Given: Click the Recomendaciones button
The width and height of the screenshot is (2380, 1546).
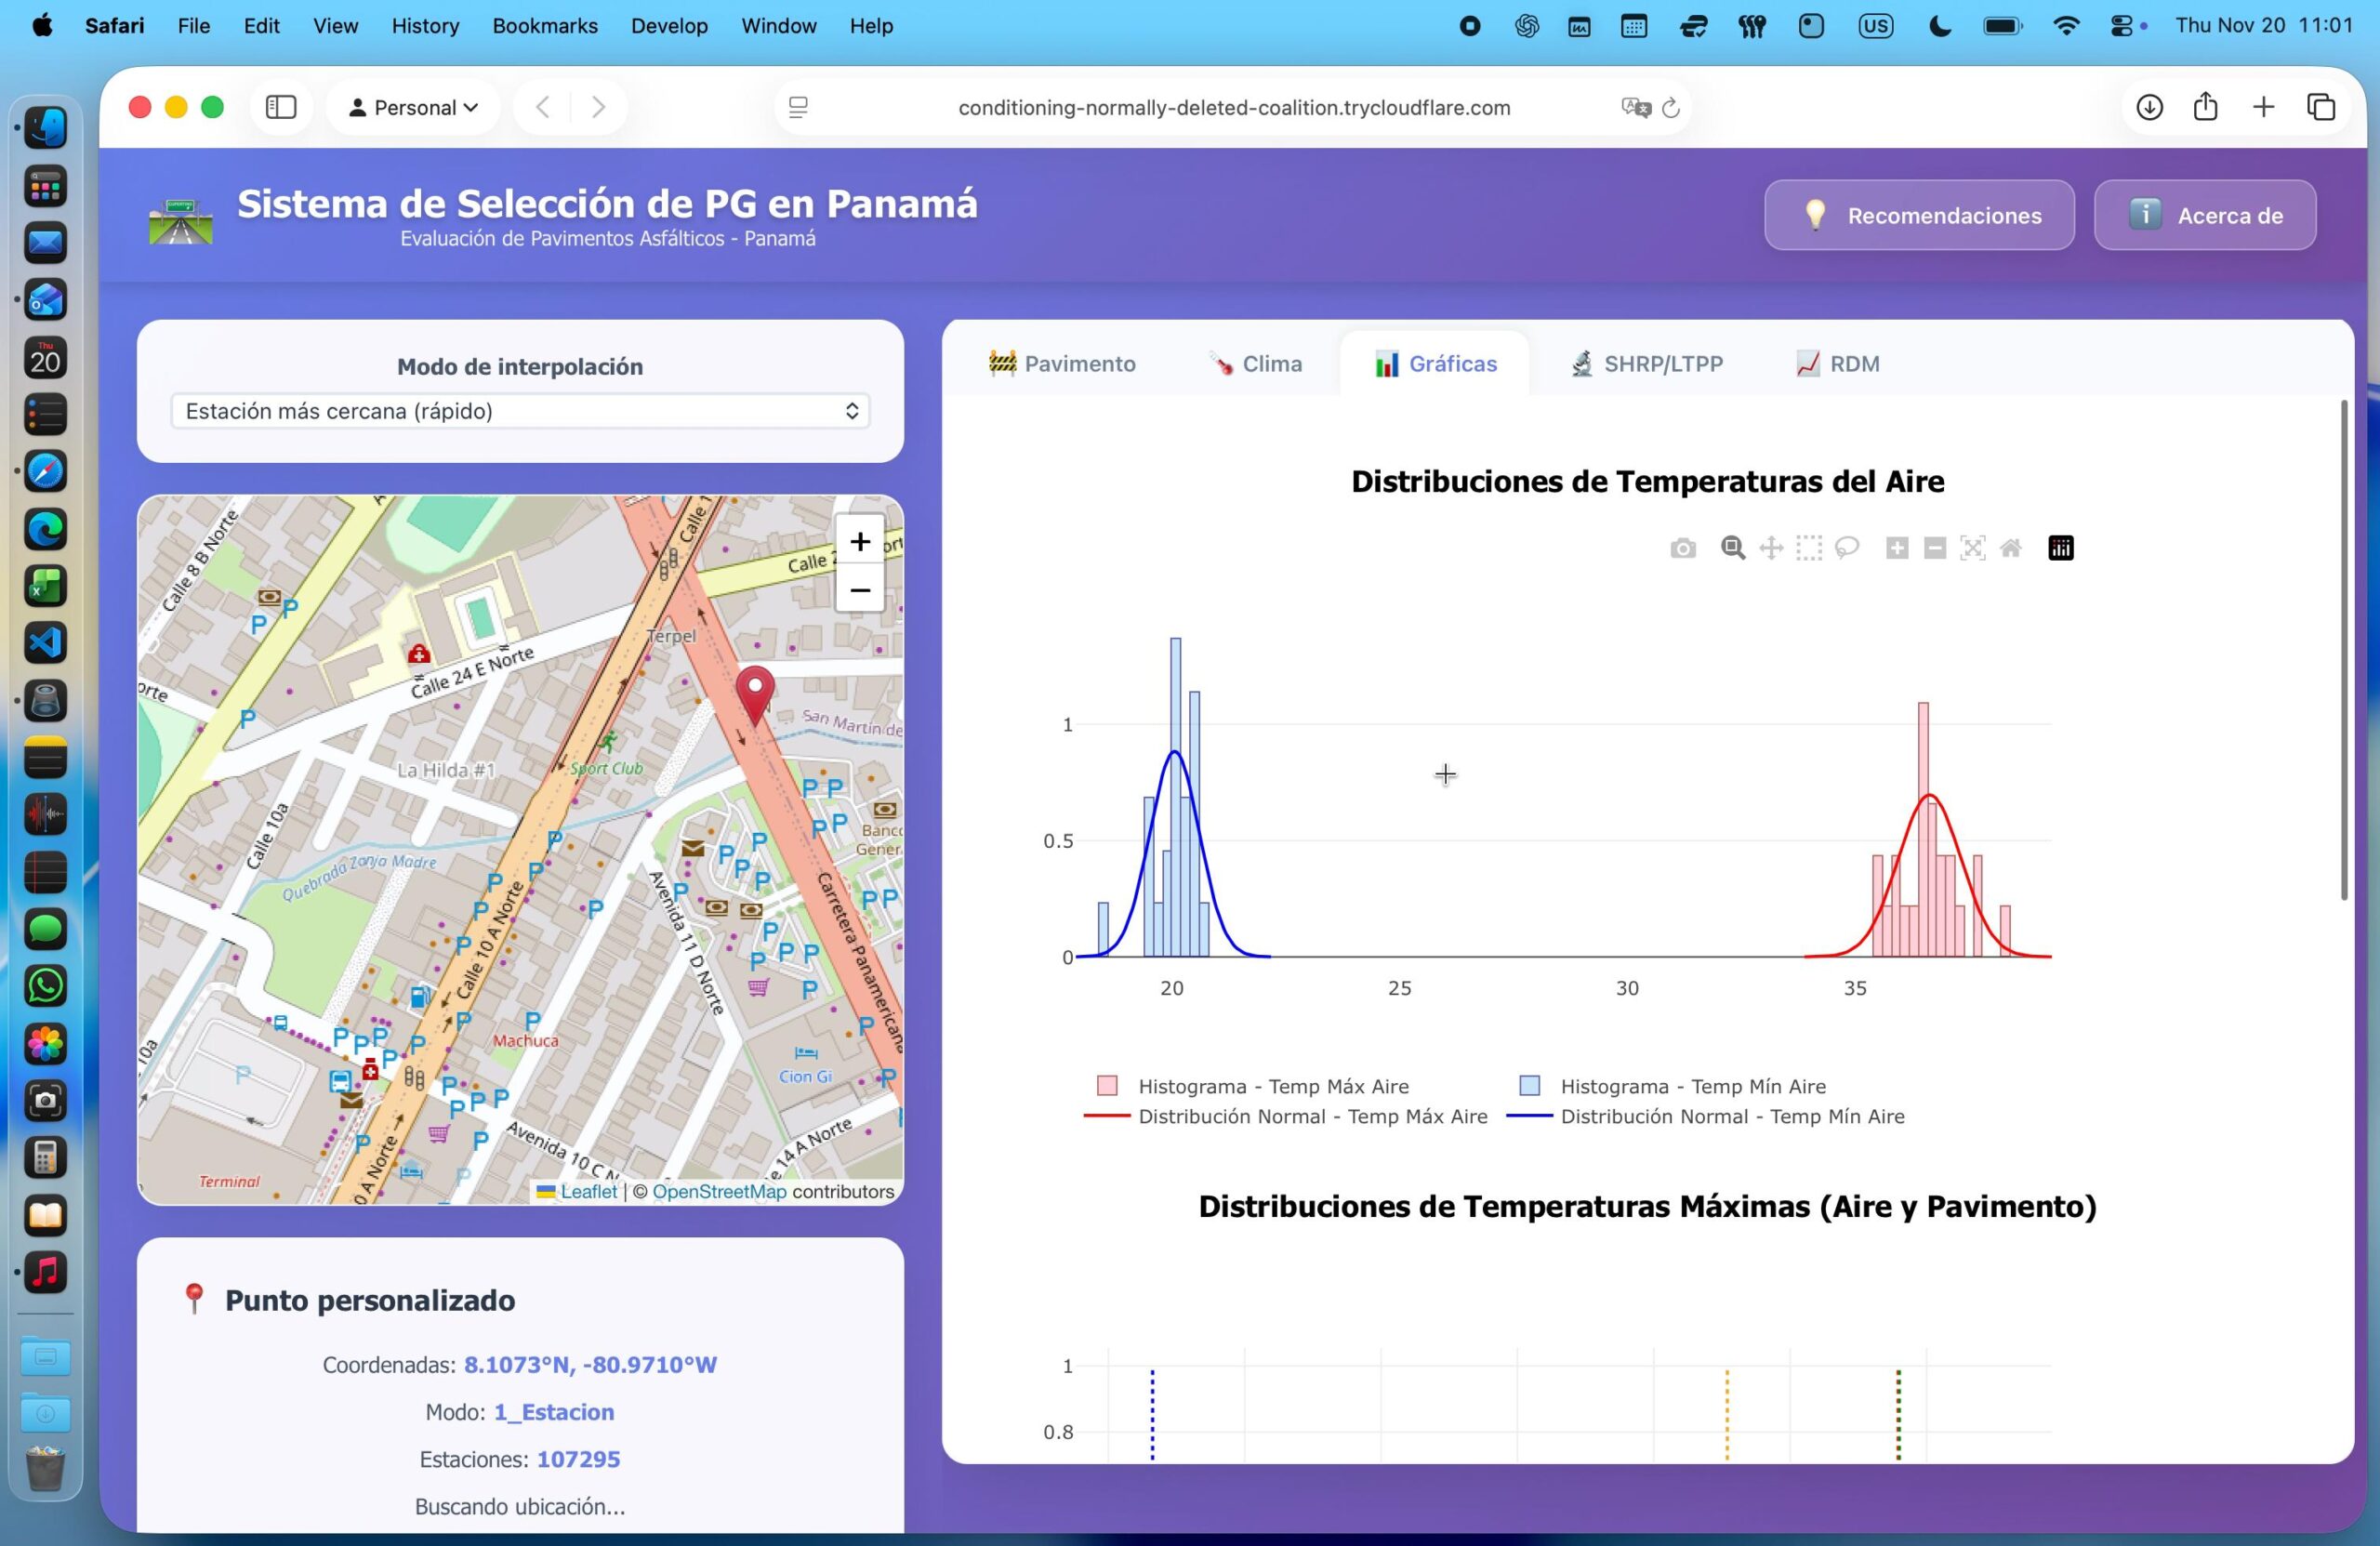Looking at the screenshot, I should point(1918,215).
